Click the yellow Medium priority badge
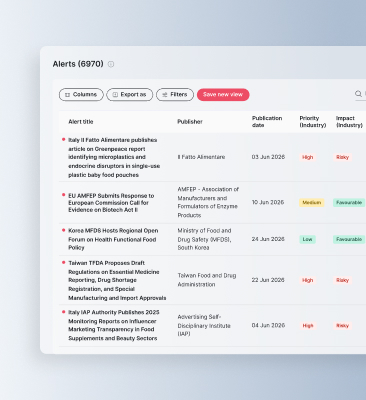The width and height of the screenshot is (366, 400). (x=311, y=203)
